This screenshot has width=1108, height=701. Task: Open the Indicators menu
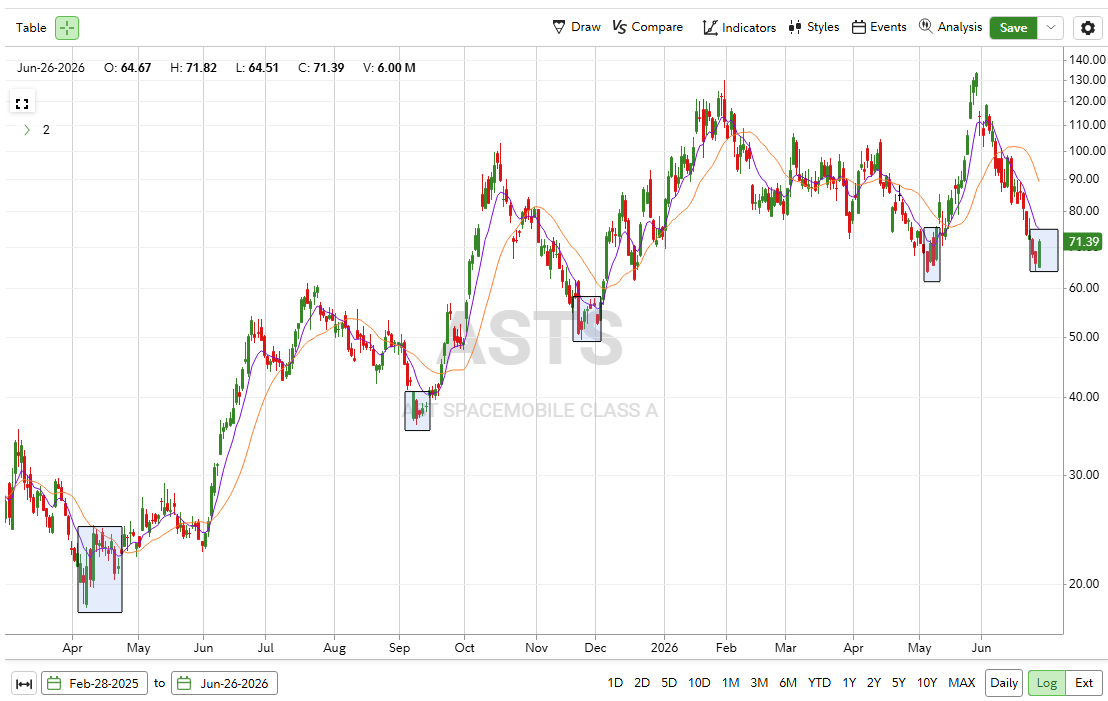739,27
